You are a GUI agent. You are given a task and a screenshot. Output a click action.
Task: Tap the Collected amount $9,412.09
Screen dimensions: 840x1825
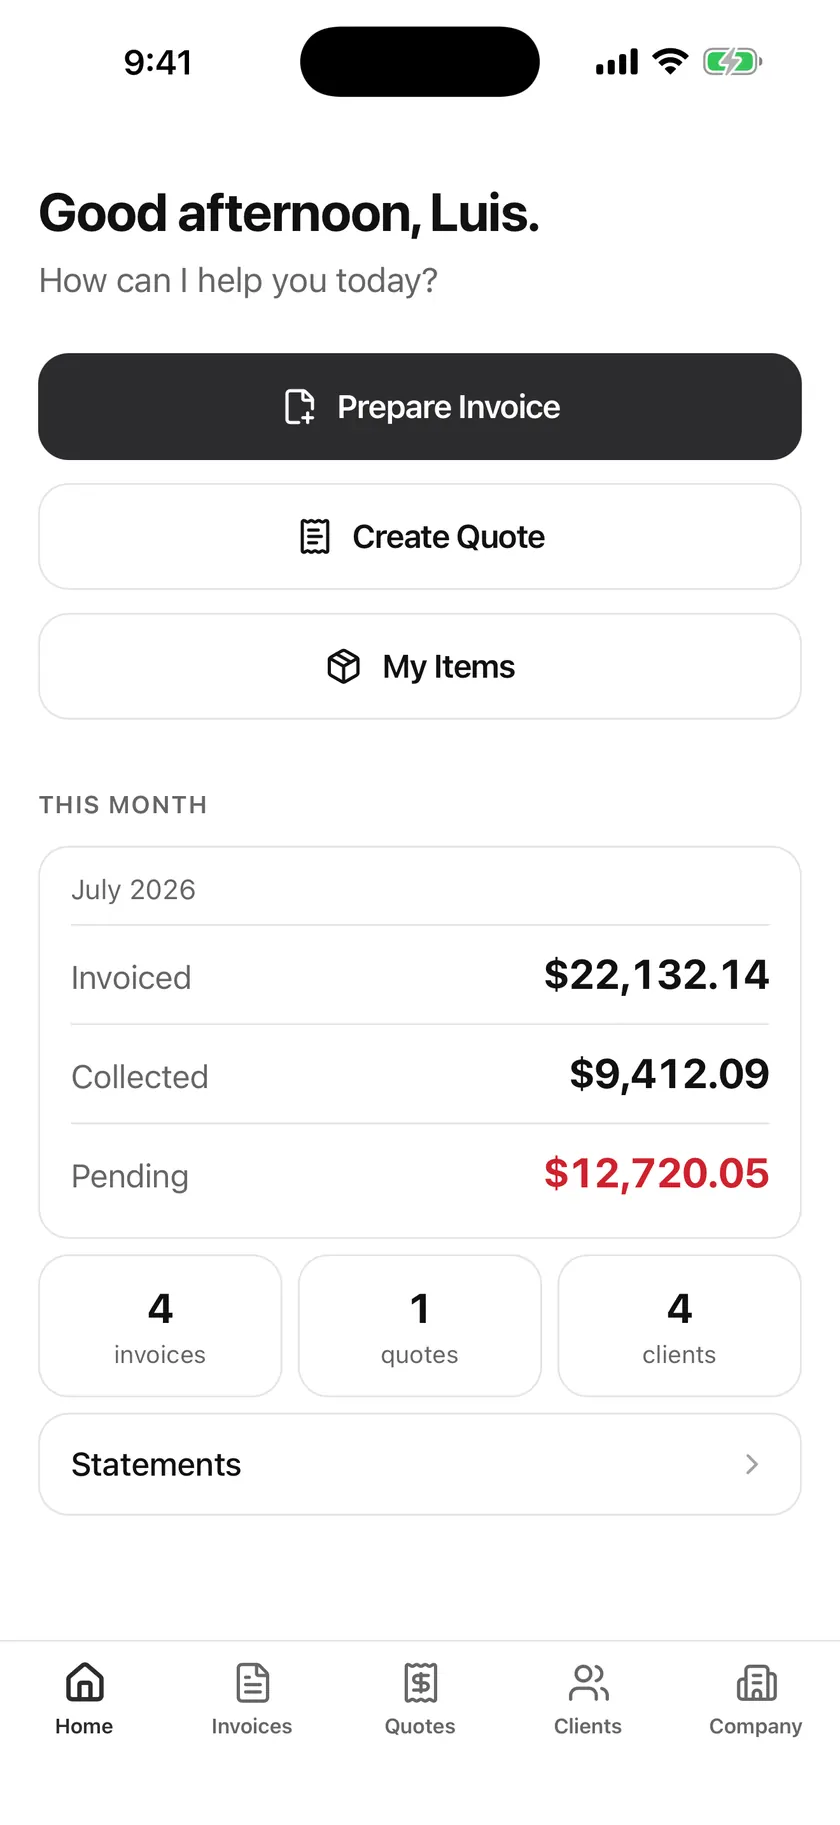(669, 1075)
